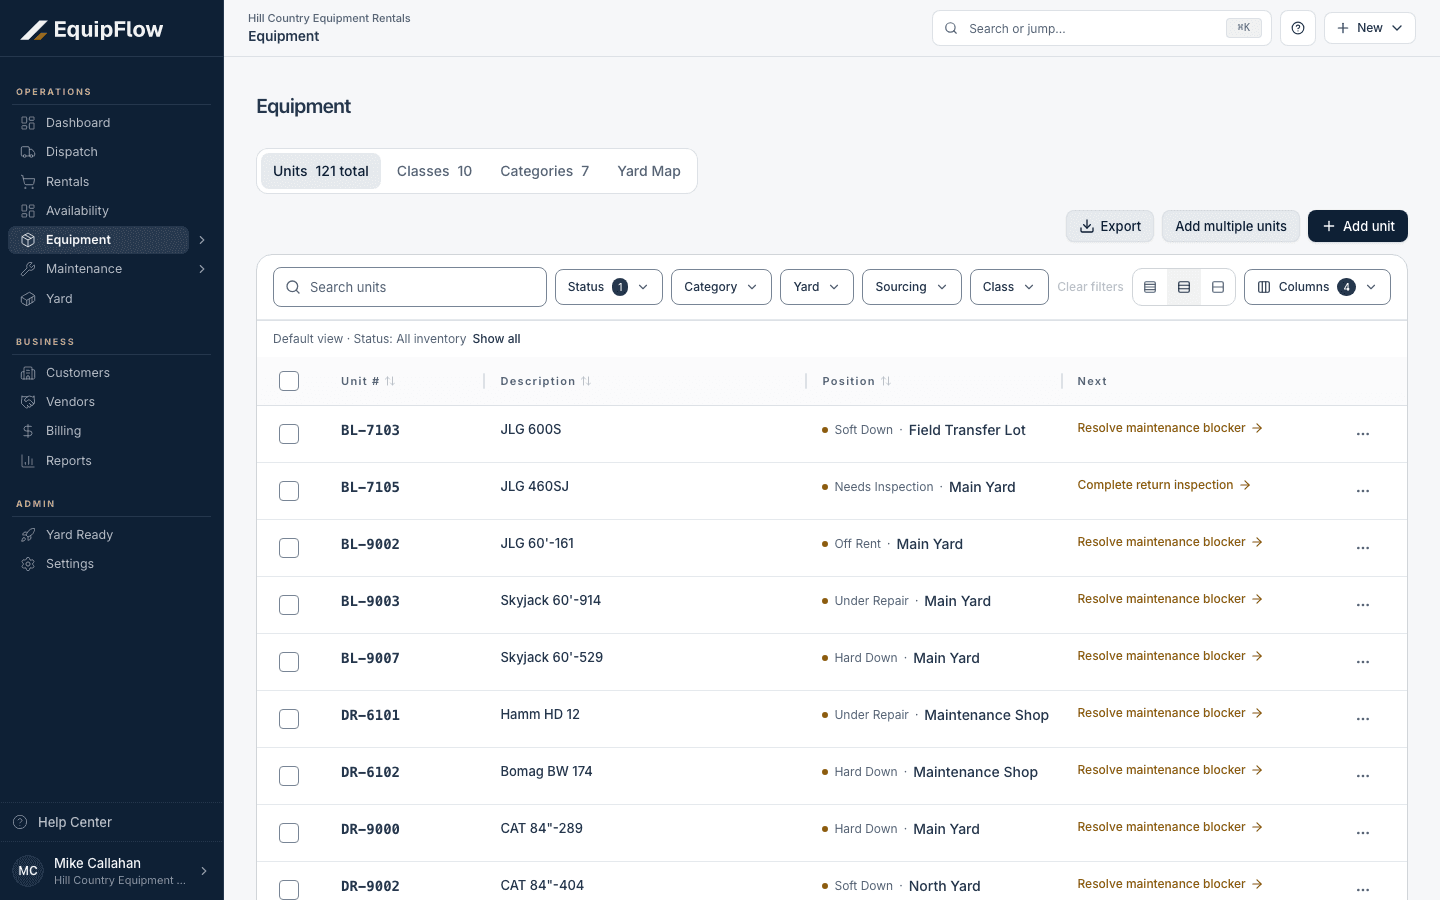1440x900 pixels.
Task: Select the DR-6102 row checkbox
Action: point(289,776)
